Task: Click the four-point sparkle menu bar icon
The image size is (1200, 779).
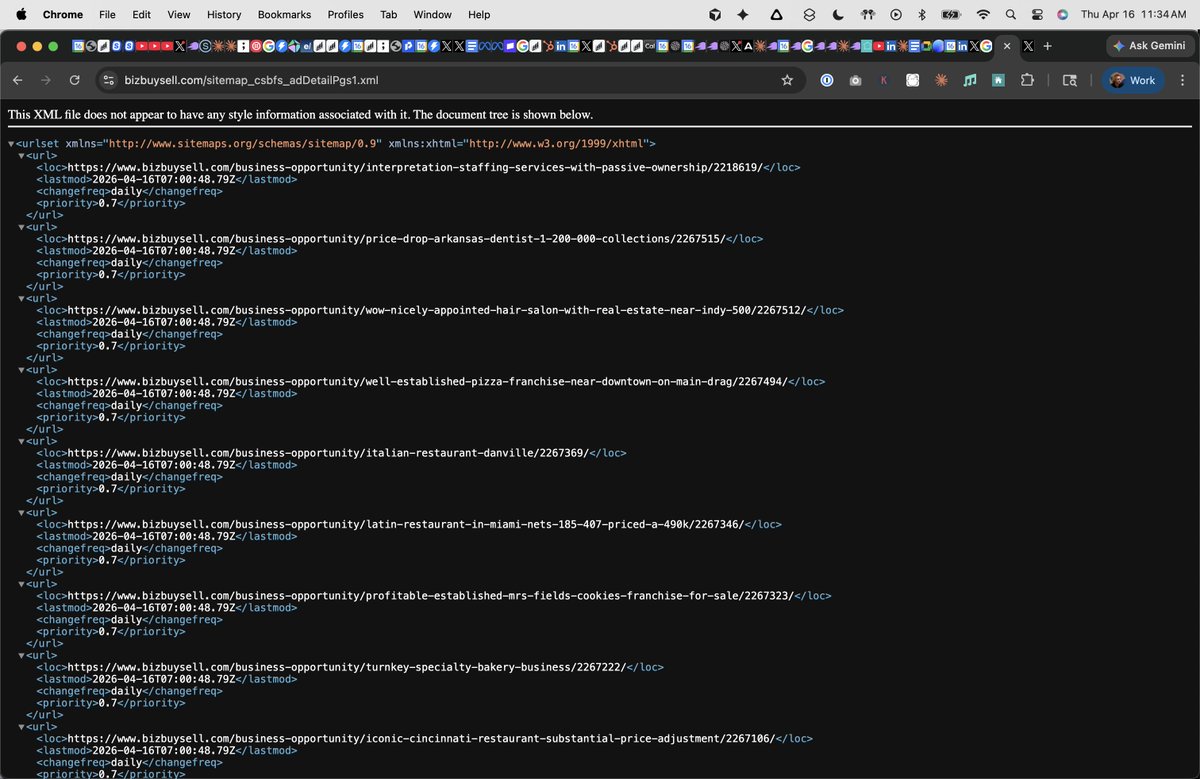Action: [743, 14]
